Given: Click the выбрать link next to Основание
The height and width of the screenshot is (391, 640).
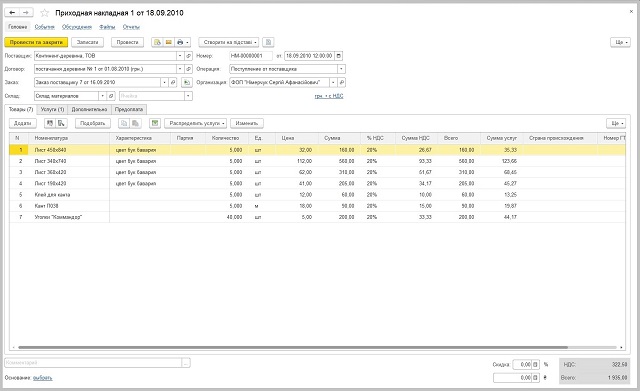Looking at the screenshot, I should click(42, 378).
